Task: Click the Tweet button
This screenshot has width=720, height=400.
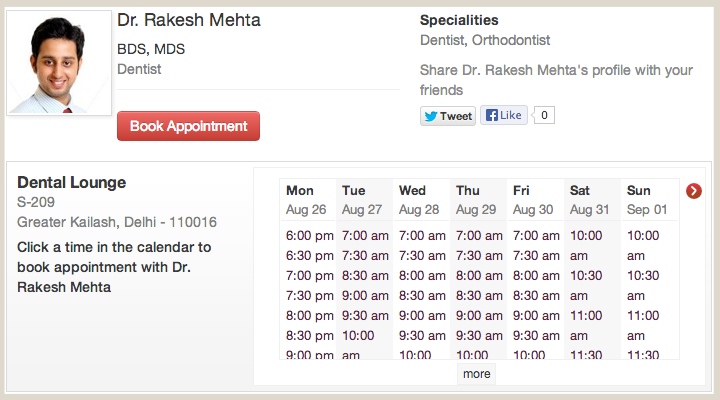Action: [x=447, y=116]
